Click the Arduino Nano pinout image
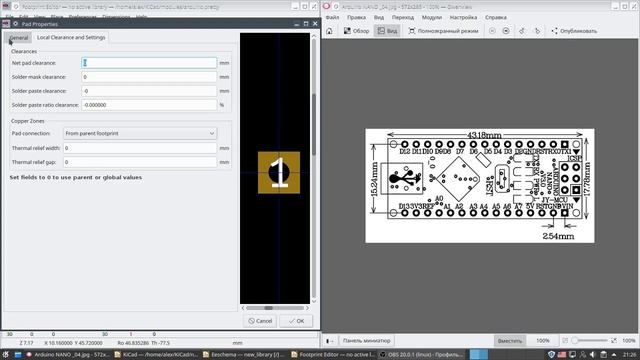This screenshot has height=360, width=640. coord(480,186)
